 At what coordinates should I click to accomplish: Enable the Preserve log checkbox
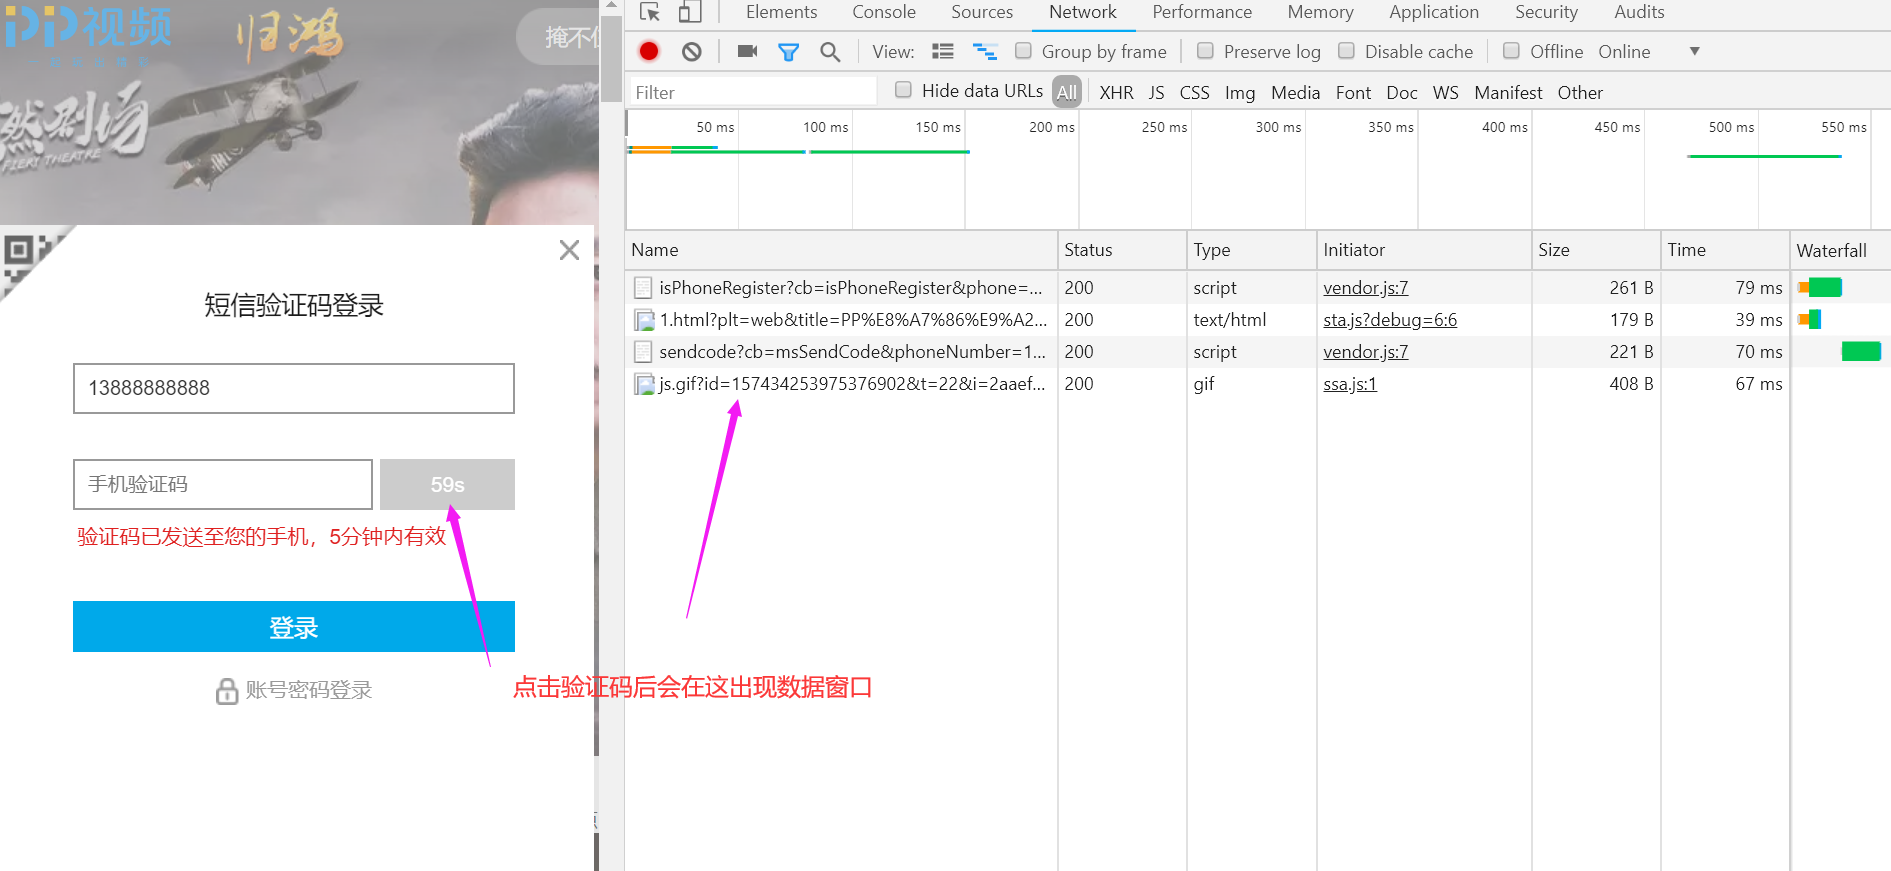(x=1206, y=51)
